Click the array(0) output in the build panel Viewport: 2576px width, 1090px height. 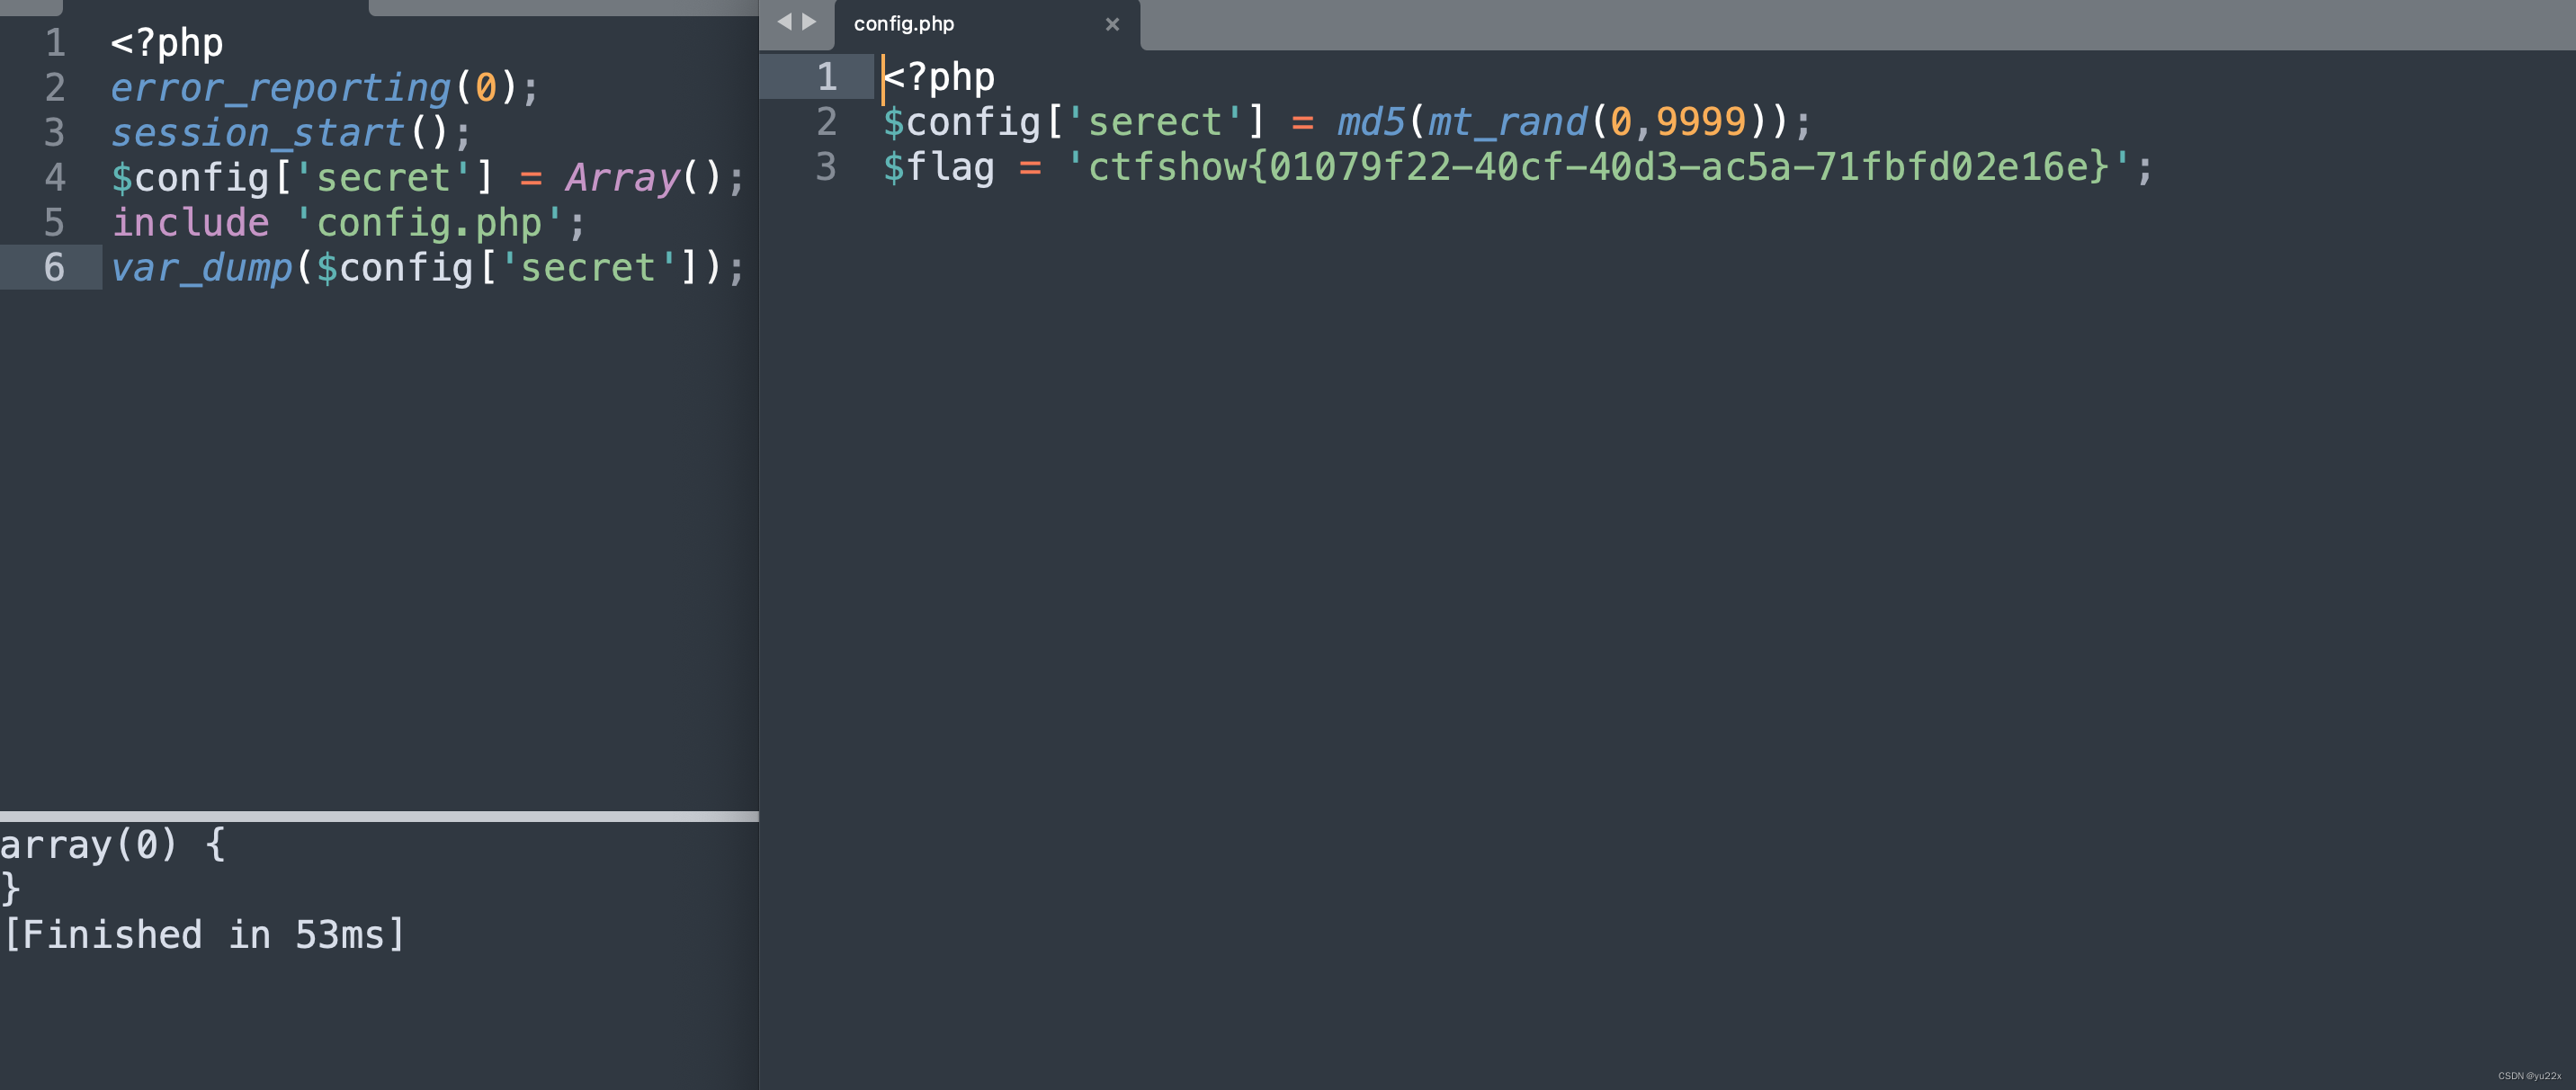(x=89, y=845)
